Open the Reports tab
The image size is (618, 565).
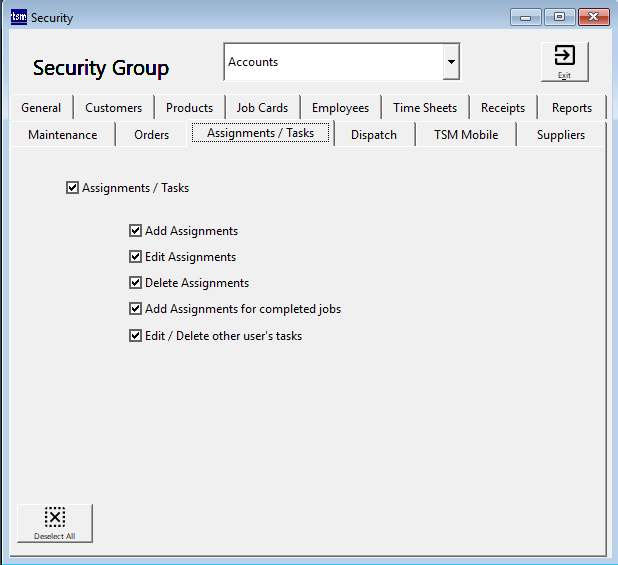click(571, 108)
